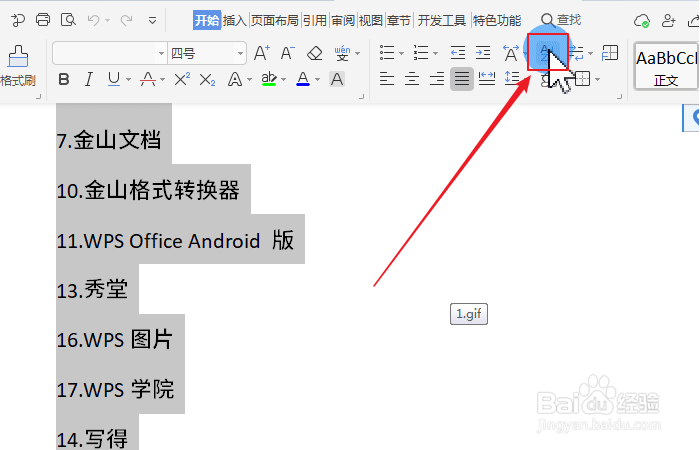Apply superscript with the X² icon

click(x=182, y=79)
